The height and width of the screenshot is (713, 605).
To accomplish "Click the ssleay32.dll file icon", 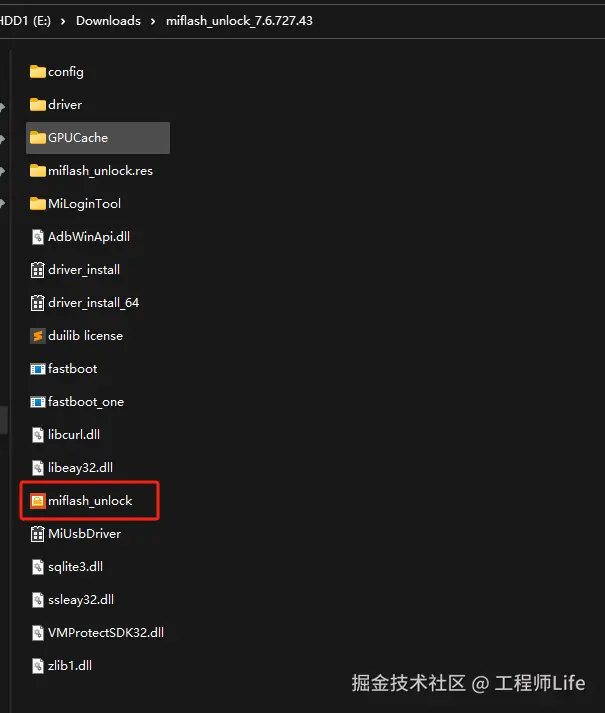I will pyautogui.click(x=38, y=600).
